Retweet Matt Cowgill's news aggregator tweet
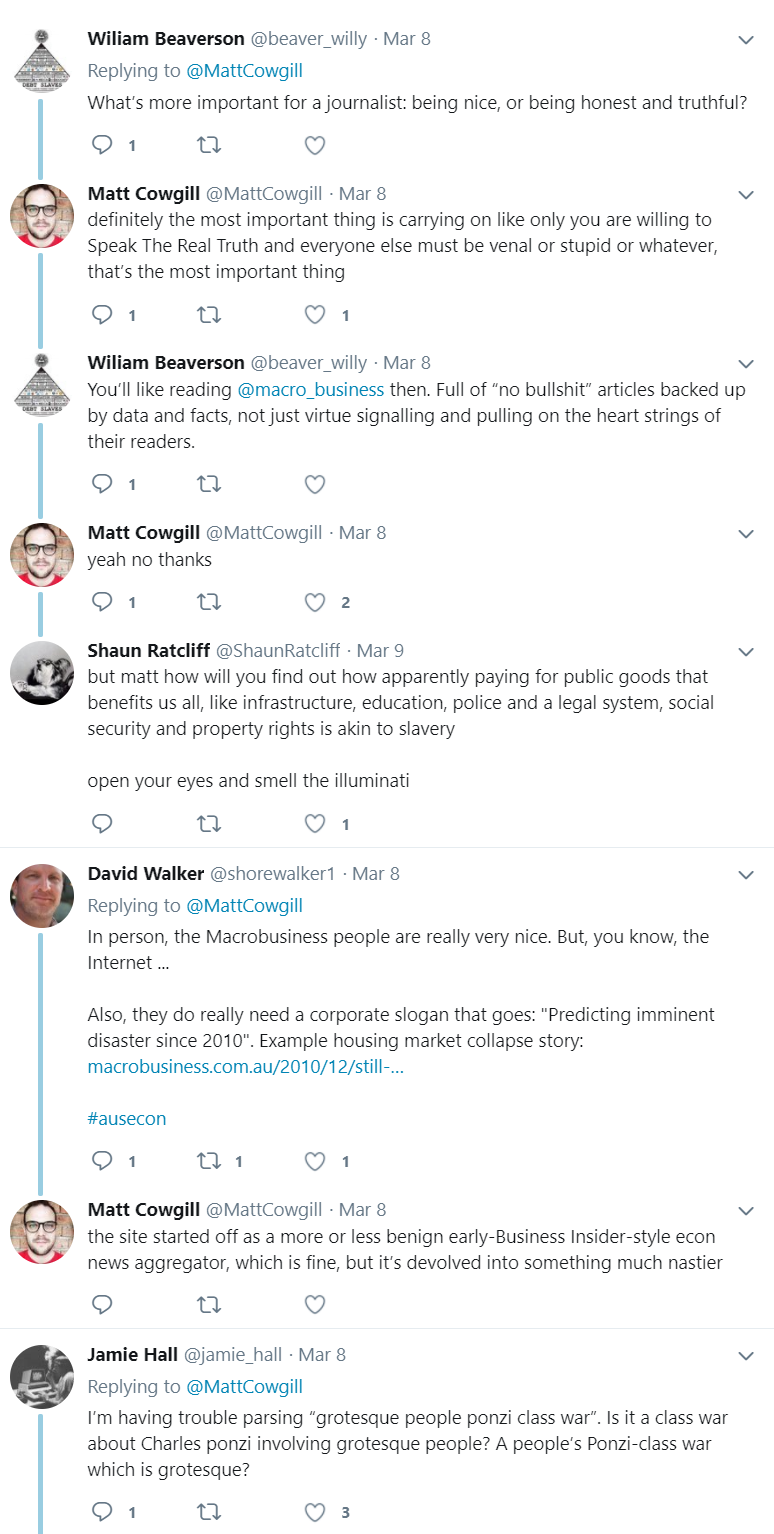This screenshot has width=774, height=1534. 209,1304
